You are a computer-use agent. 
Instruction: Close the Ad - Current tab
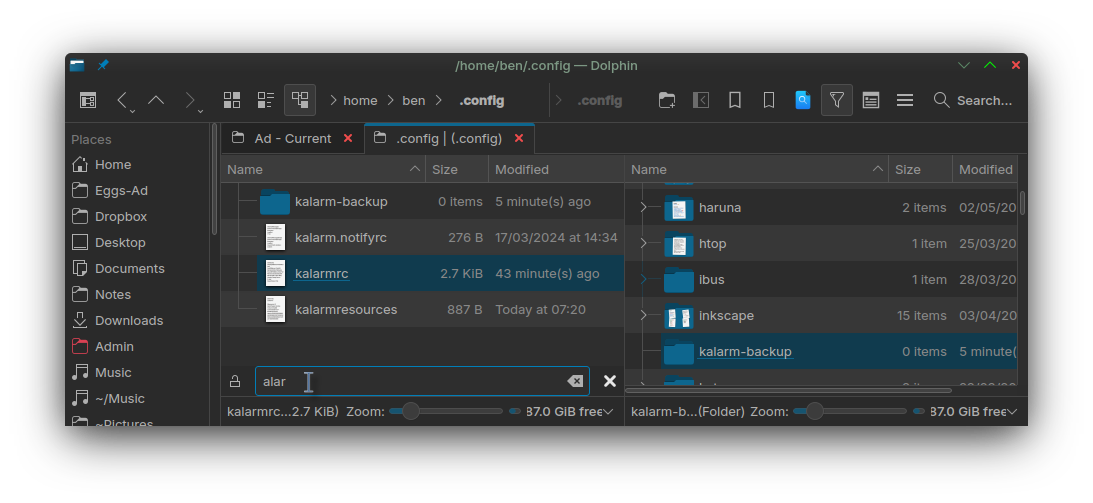click(x=348, y=139)
